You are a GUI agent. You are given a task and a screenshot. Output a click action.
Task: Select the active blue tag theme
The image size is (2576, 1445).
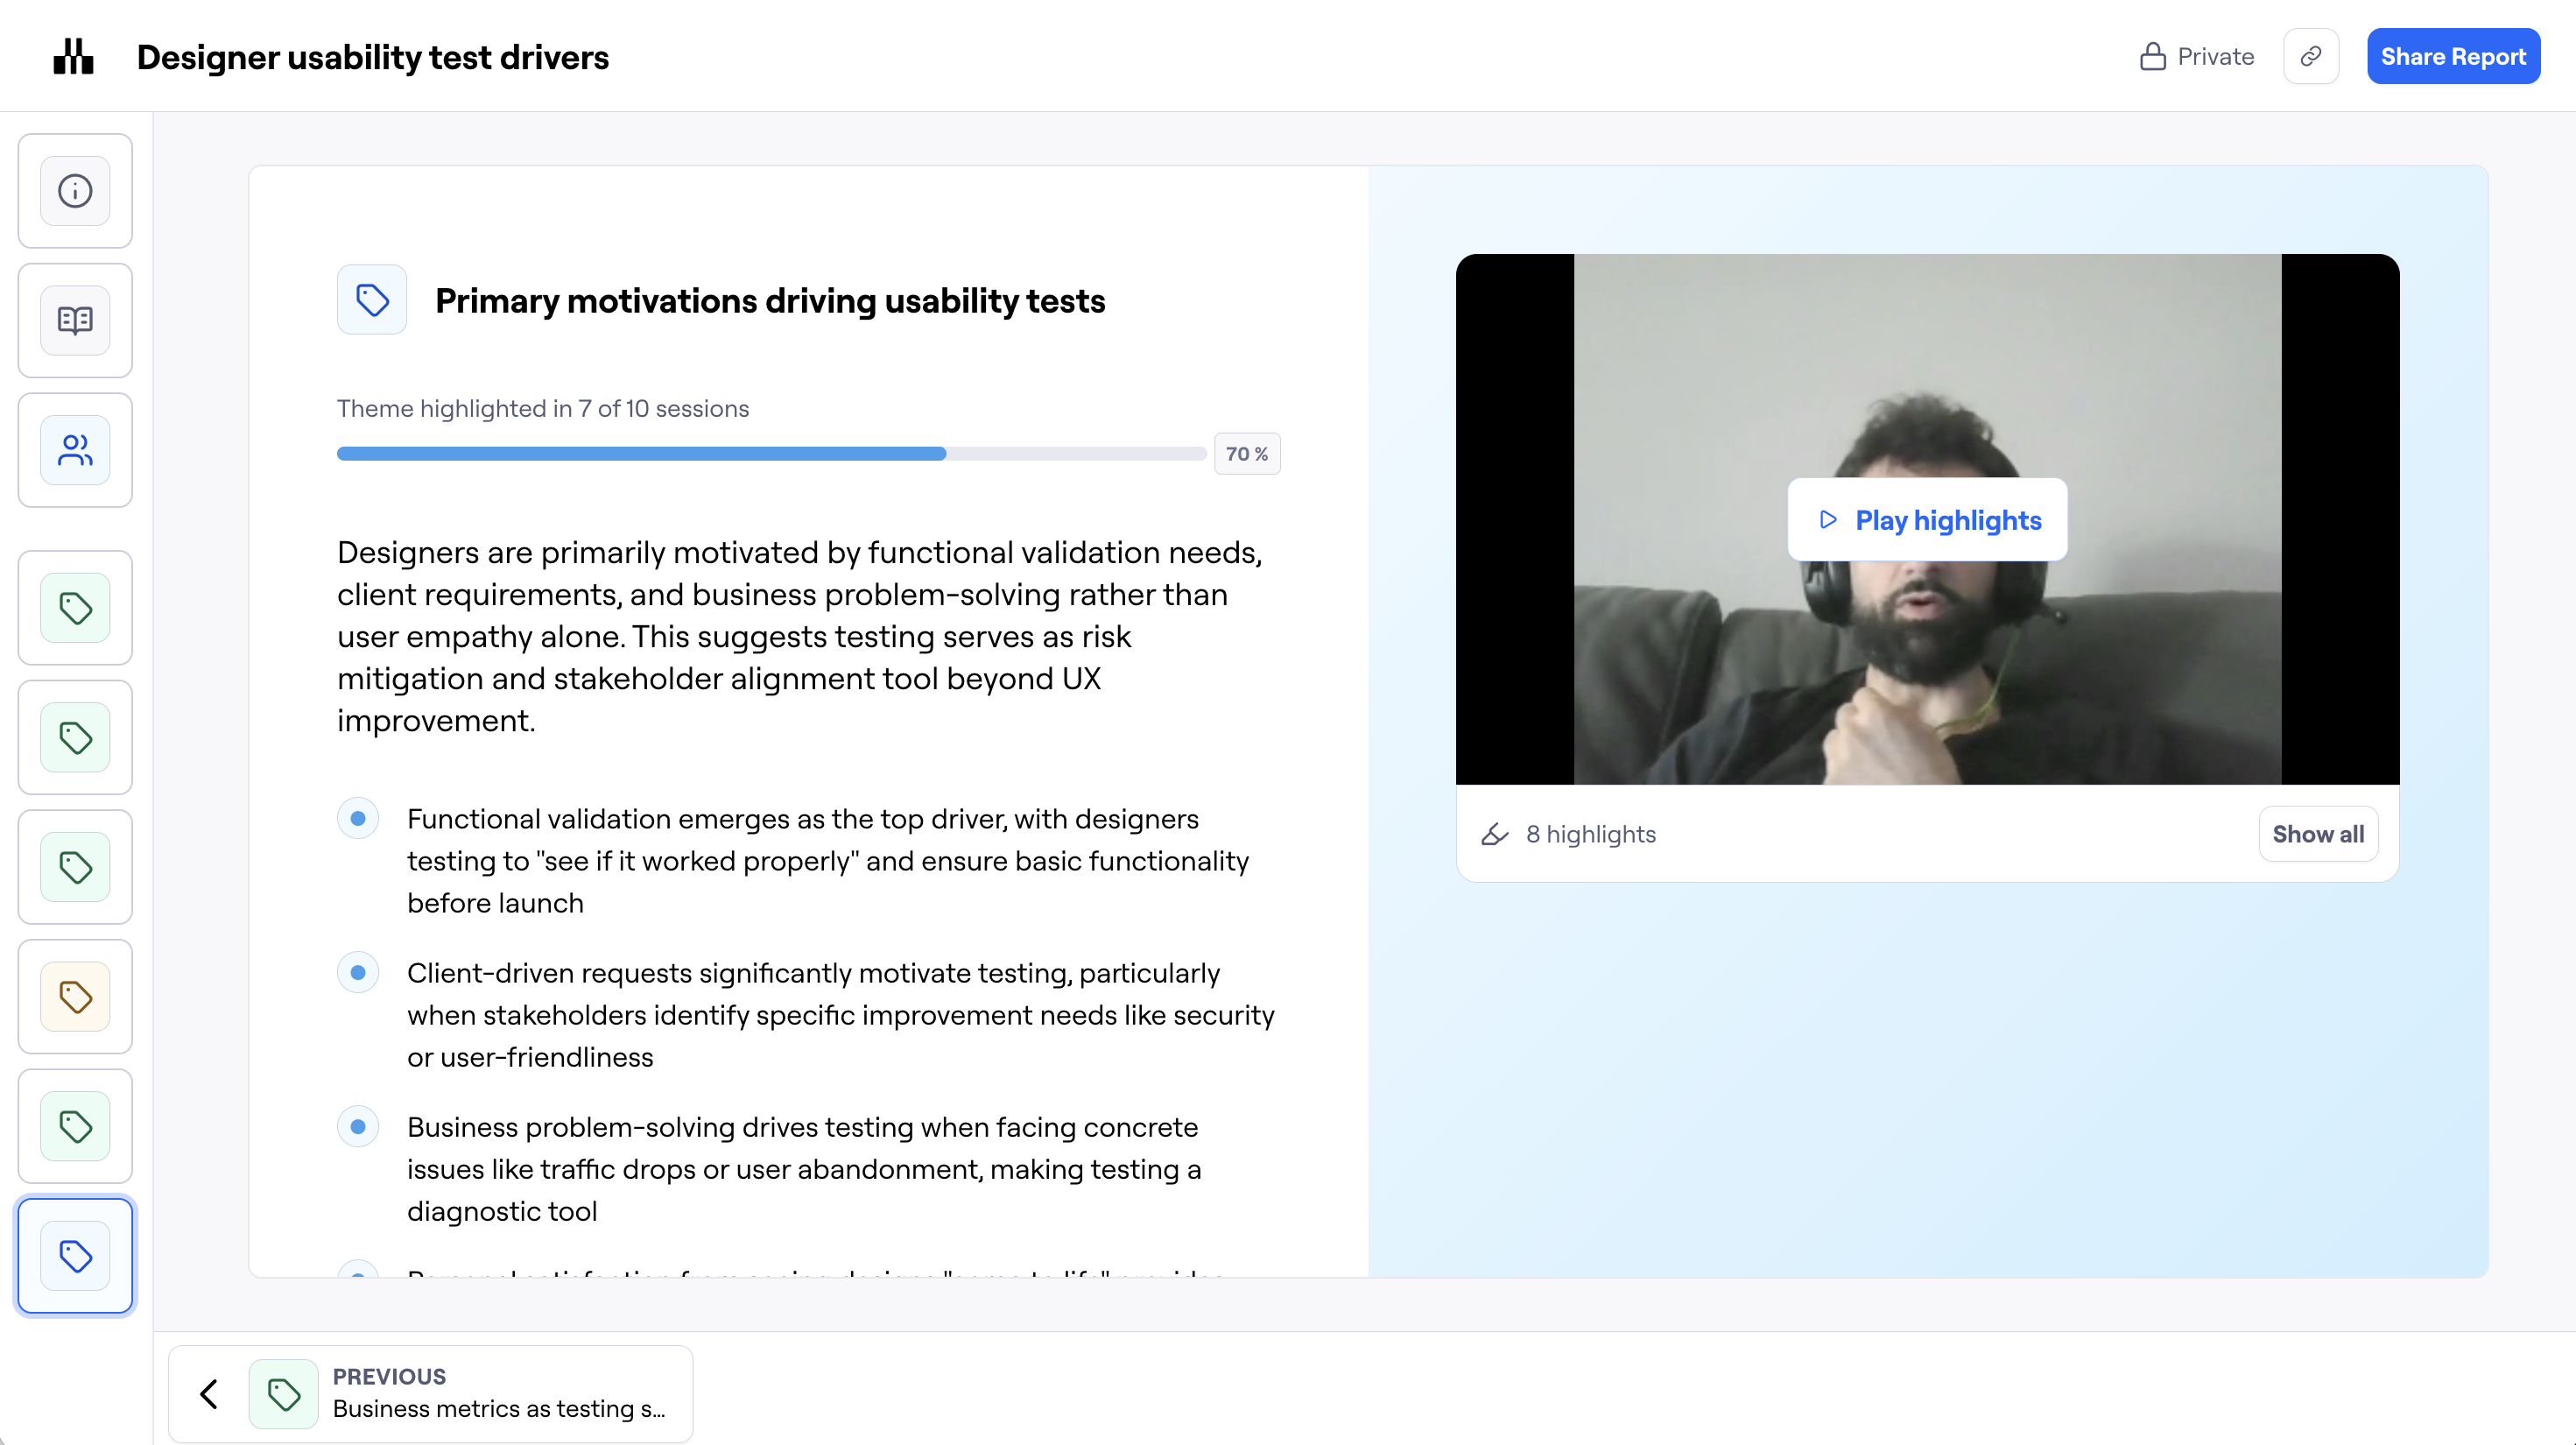tap(75, 1256)
